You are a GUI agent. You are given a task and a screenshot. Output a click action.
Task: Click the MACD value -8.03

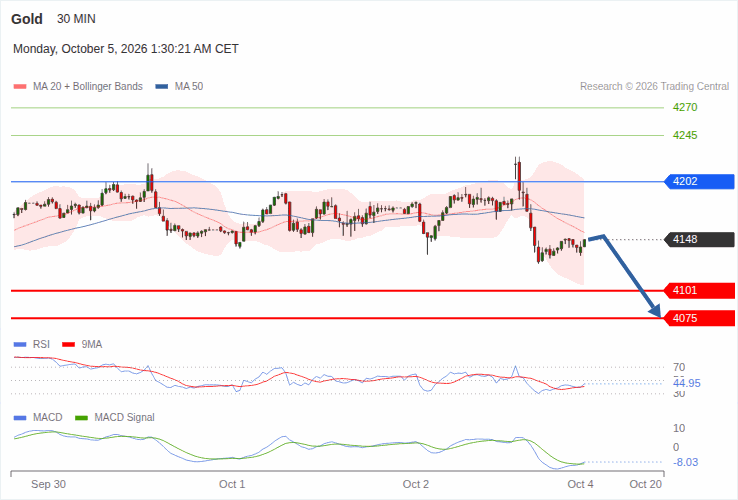[x=686, y=462]
